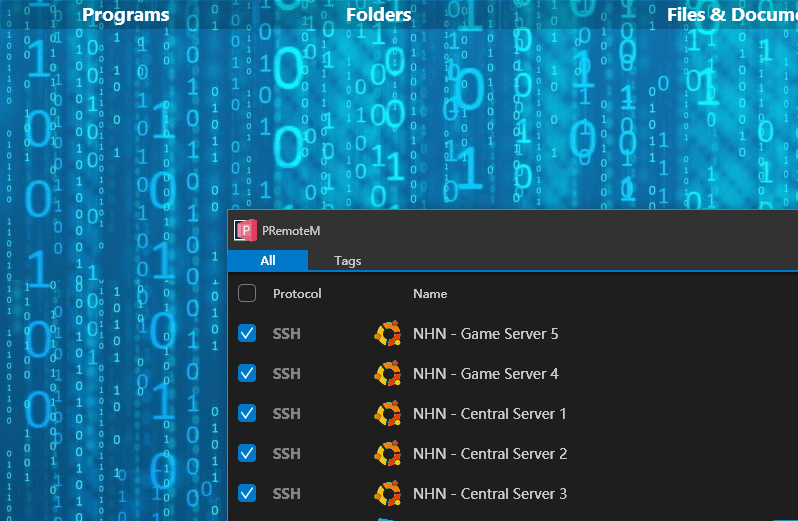Uncheck NHN - Game Server 4 checkbox

(x=247, y=373)
